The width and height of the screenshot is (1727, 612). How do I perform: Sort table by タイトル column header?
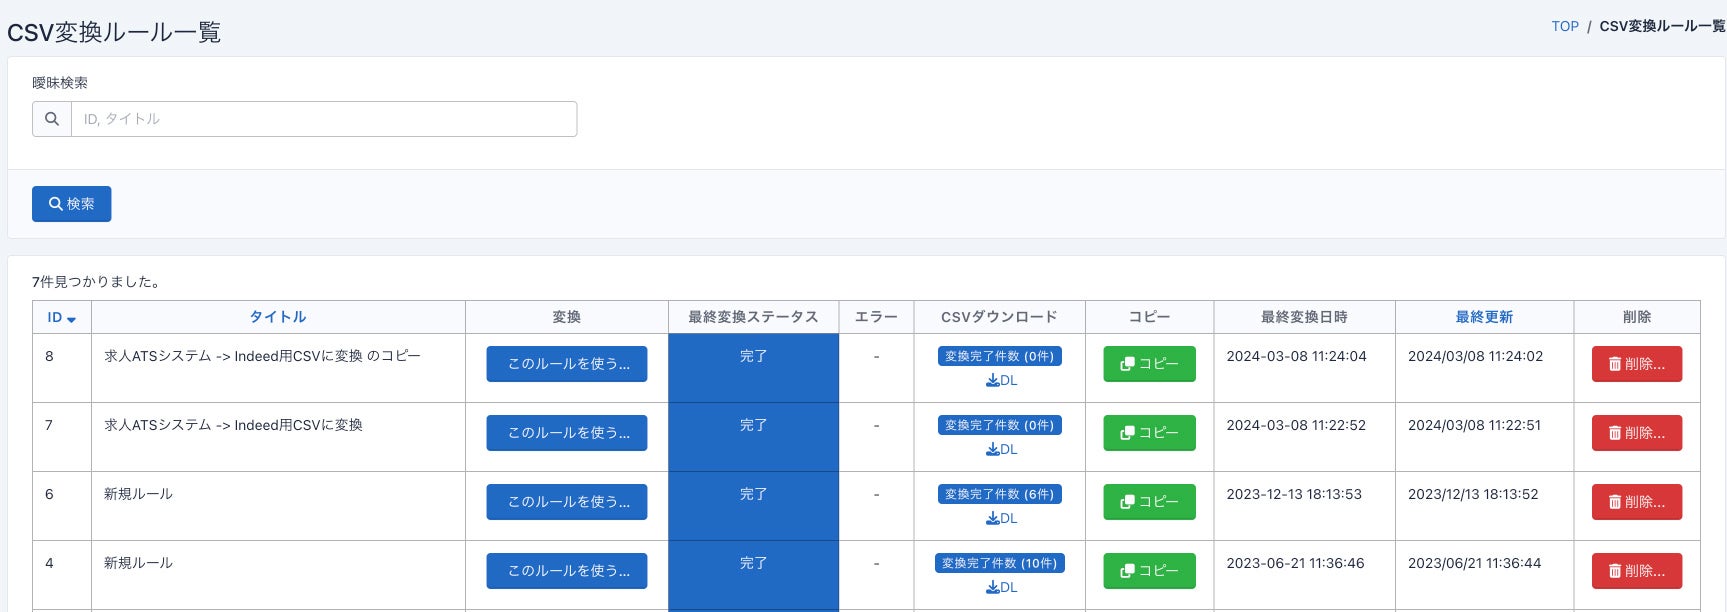coord(278,317)
